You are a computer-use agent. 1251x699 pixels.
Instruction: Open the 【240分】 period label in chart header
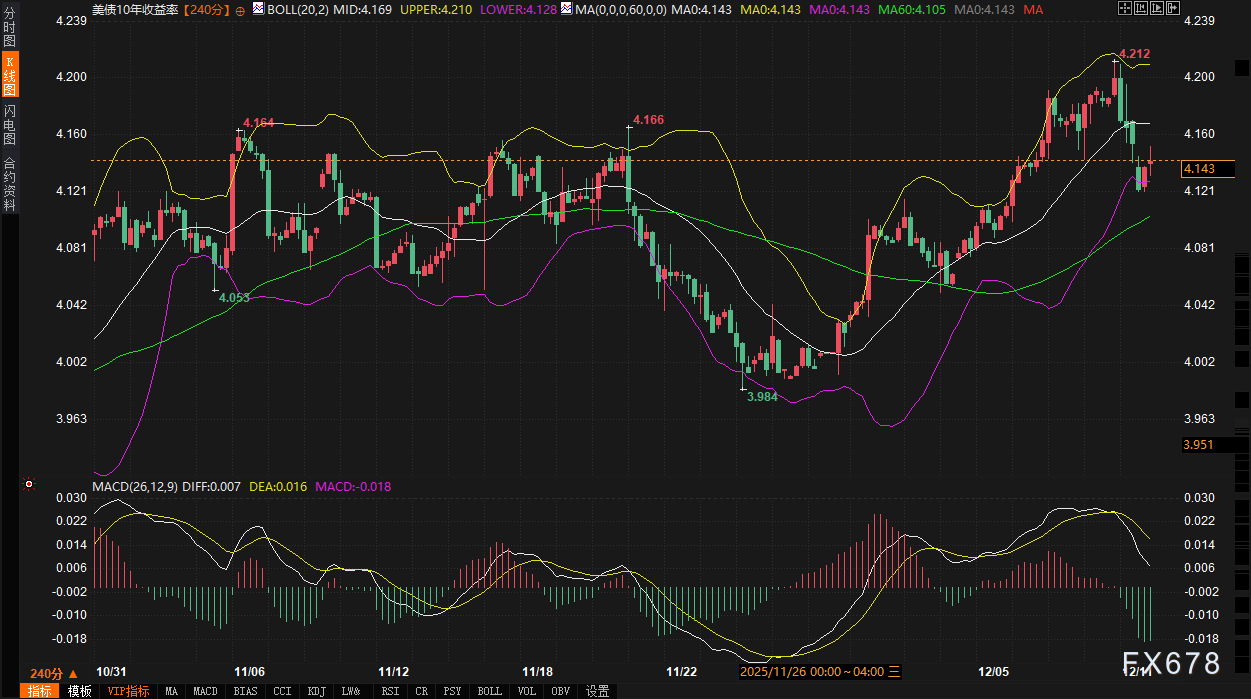208,9
